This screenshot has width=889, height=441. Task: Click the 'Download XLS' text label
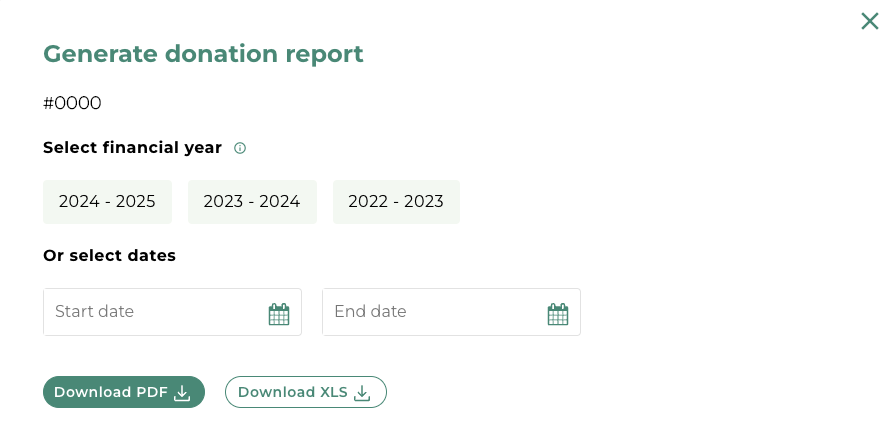point(293,392)
